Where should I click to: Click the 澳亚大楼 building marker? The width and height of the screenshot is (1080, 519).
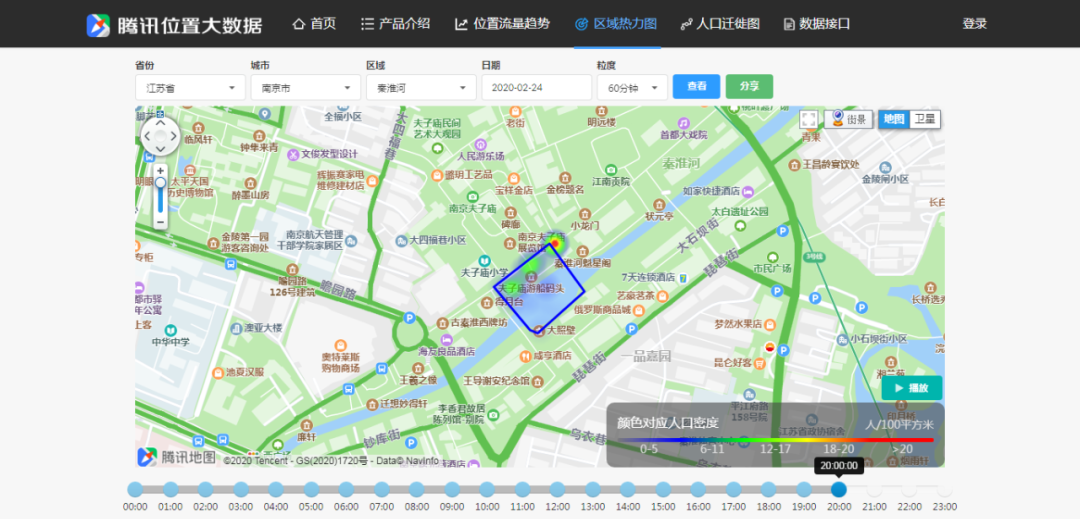[x=236, y=328]
